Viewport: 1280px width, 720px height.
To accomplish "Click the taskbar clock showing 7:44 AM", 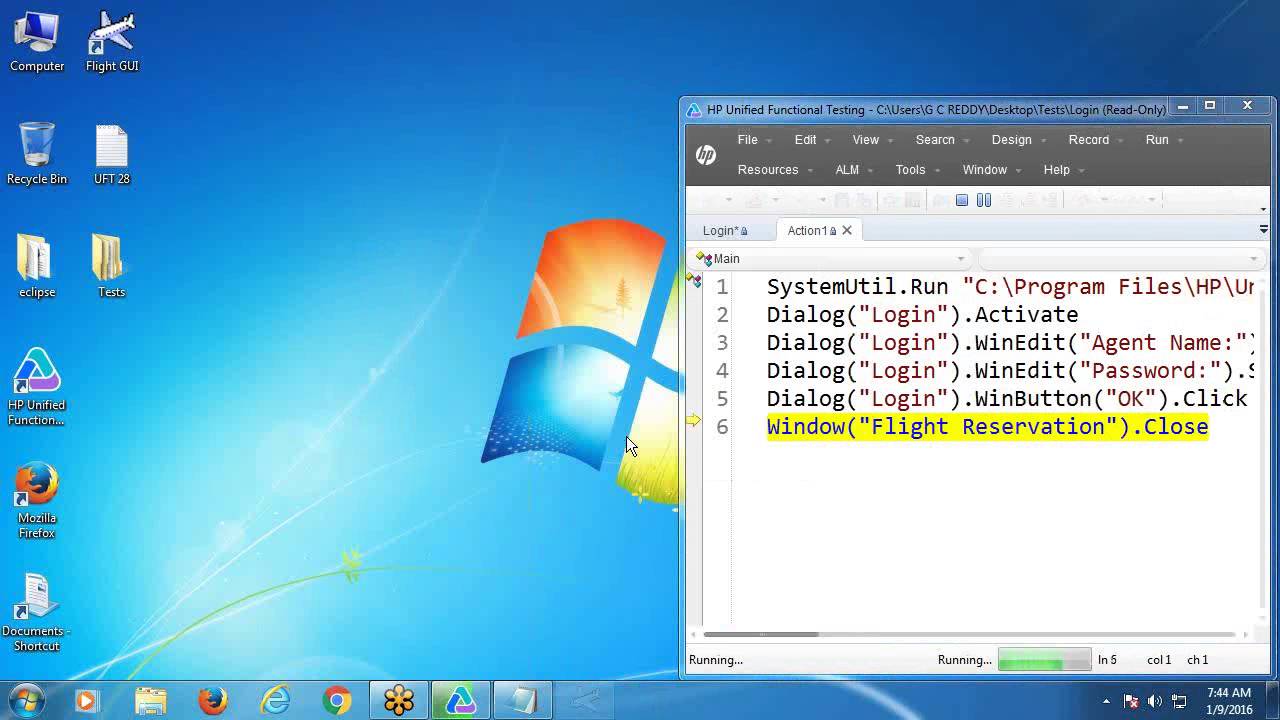I will point(1229,701).
